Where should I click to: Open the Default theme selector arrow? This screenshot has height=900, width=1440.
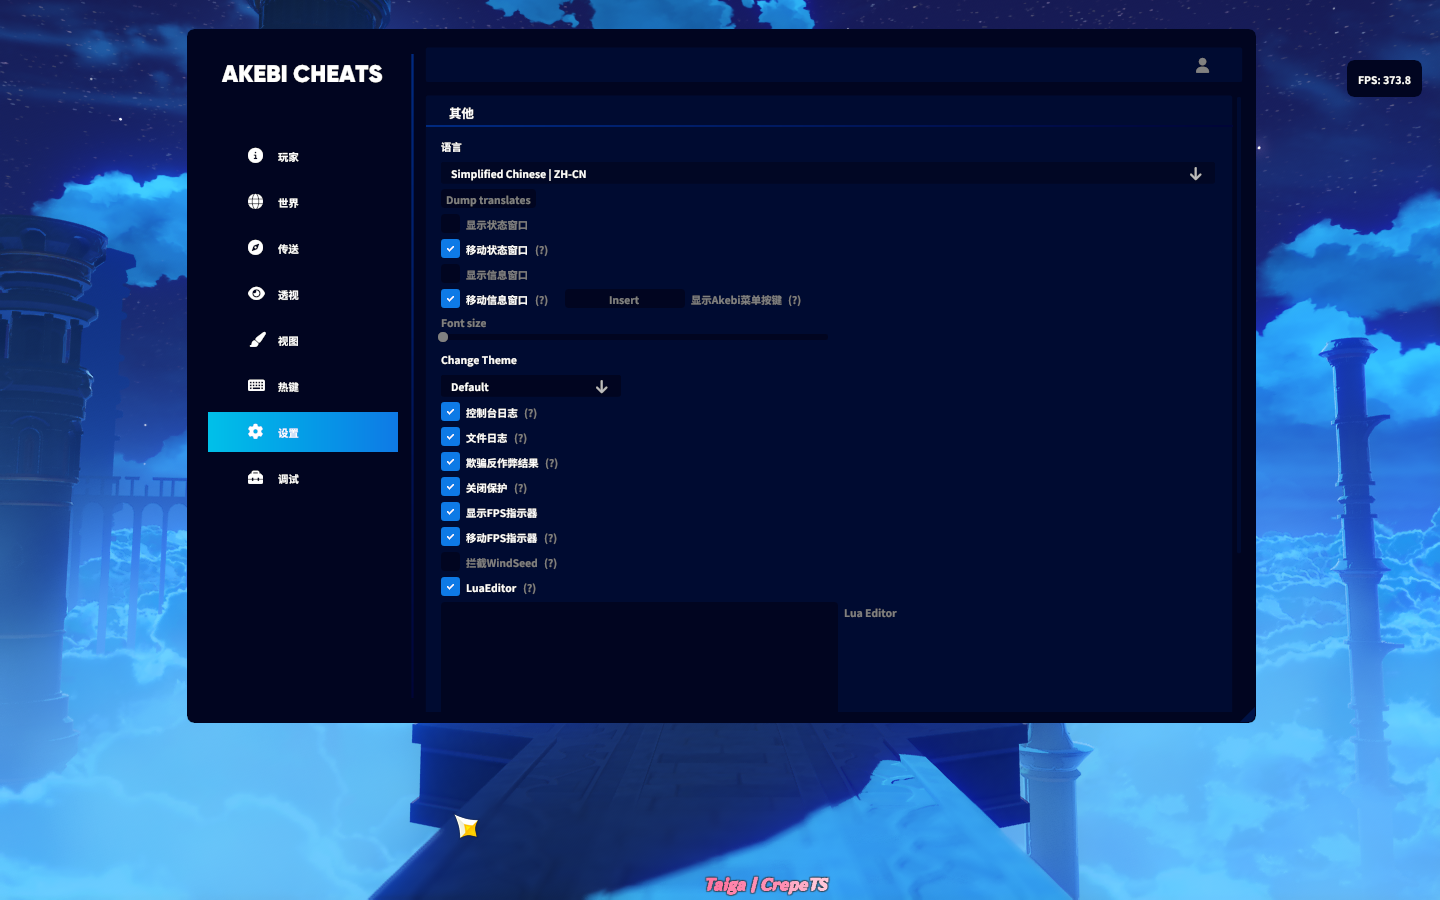[x=601, y=386]
